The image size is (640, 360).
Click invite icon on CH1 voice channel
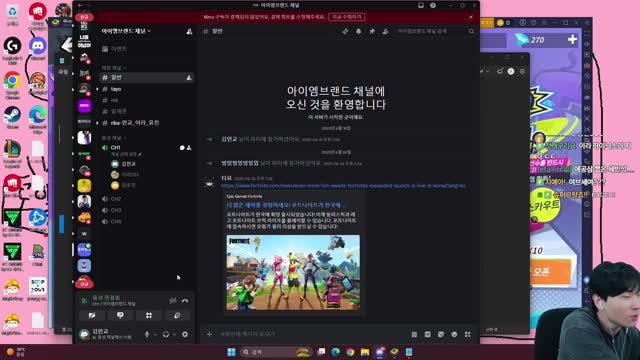click(x=189, y=148)
